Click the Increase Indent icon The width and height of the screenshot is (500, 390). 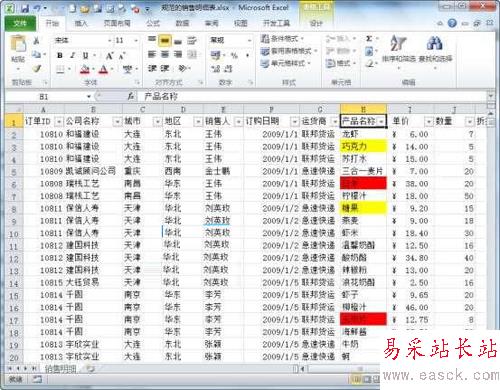tap(165, 68)
